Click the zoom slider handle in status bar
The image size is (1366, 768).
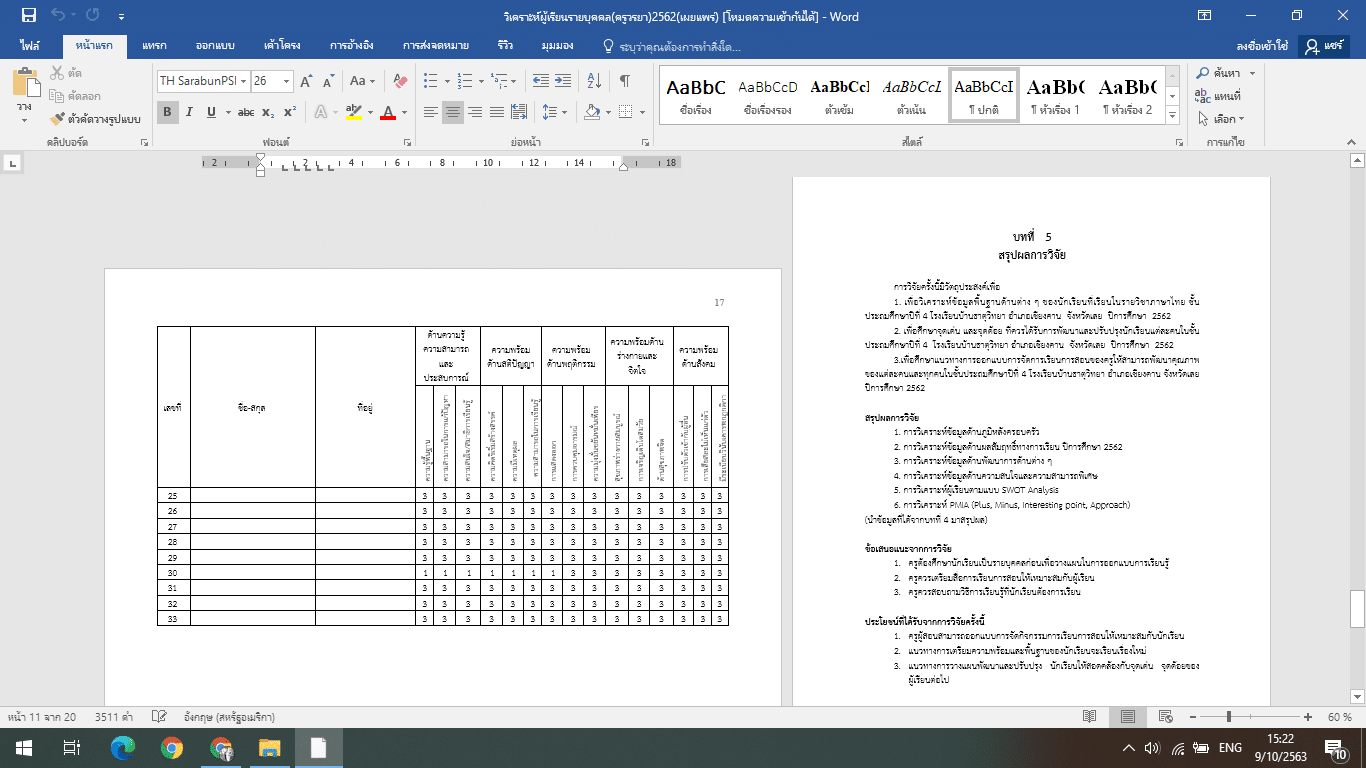1228,717
